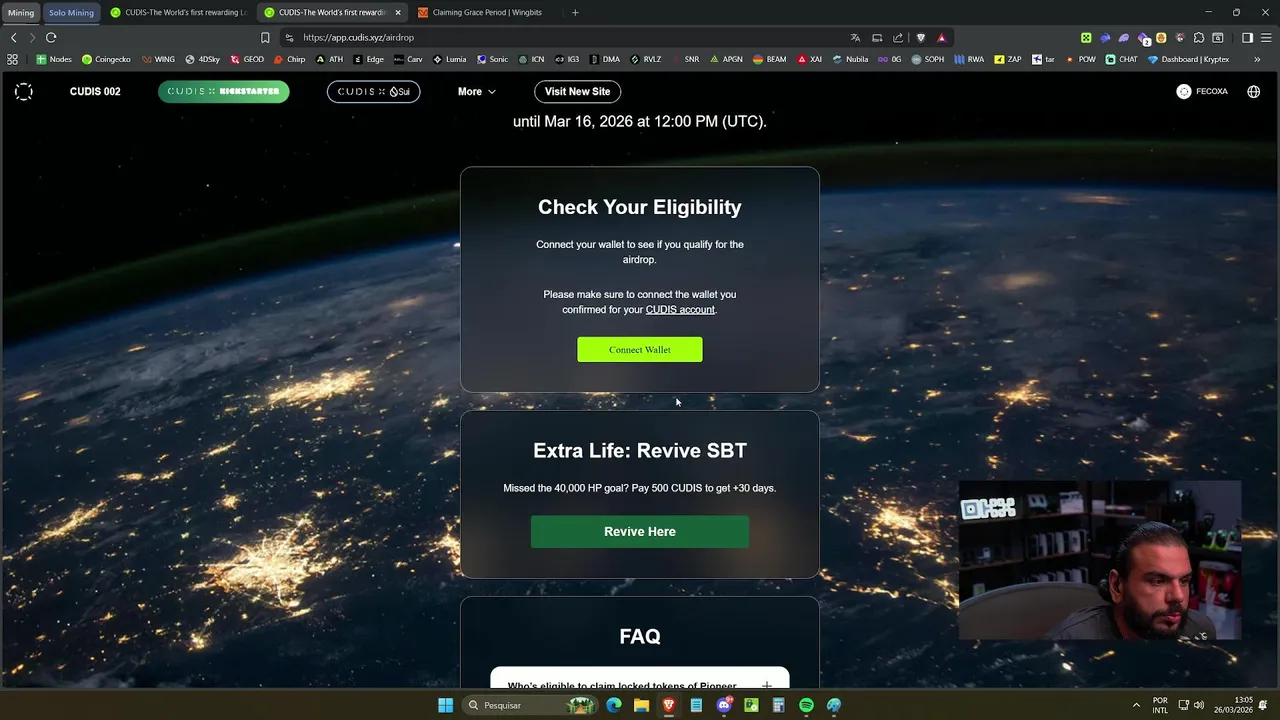Open the Calculator taskbar icon
The height and width of the screenshot is (720, 1280).
pyautogui.click(x=778, y=705)
